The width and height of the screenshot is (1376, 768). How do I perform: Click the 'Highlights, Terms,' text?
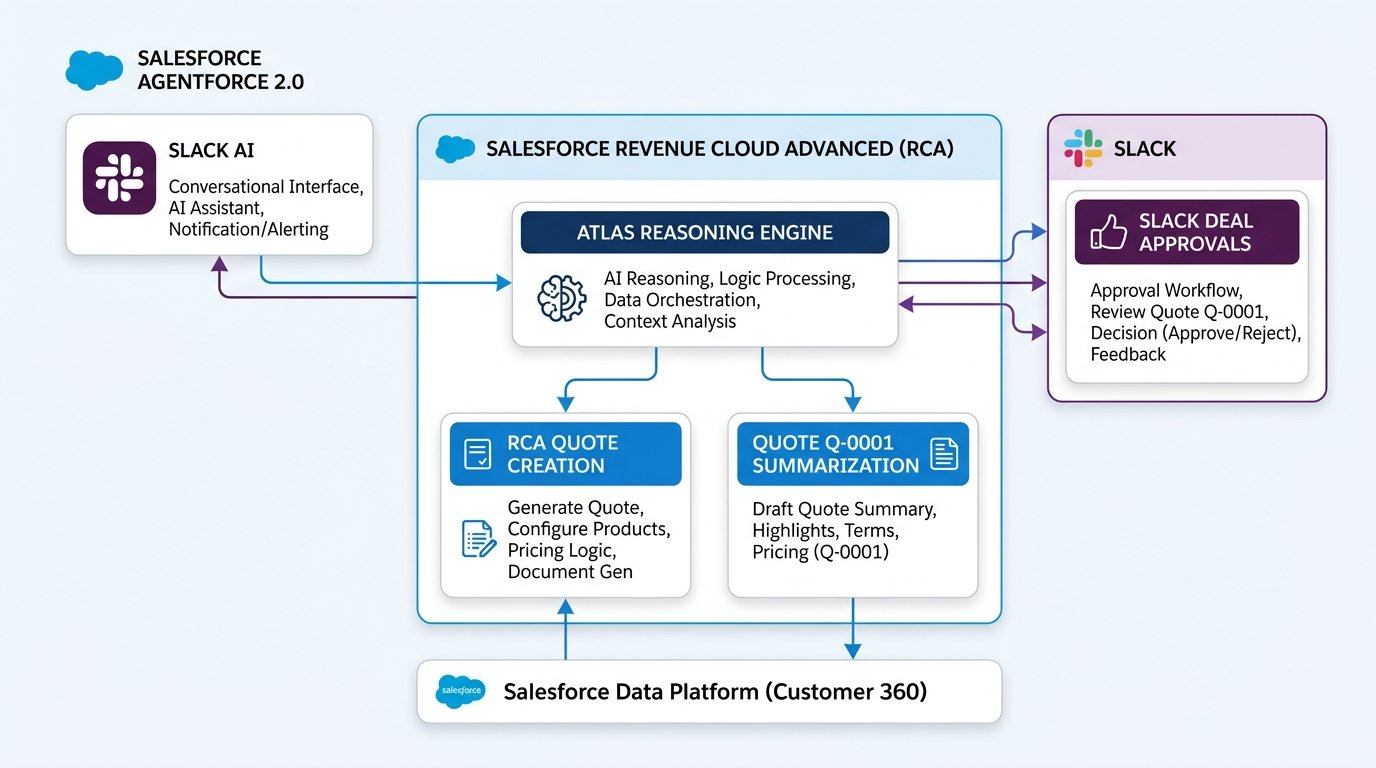[x=825, y=530]
